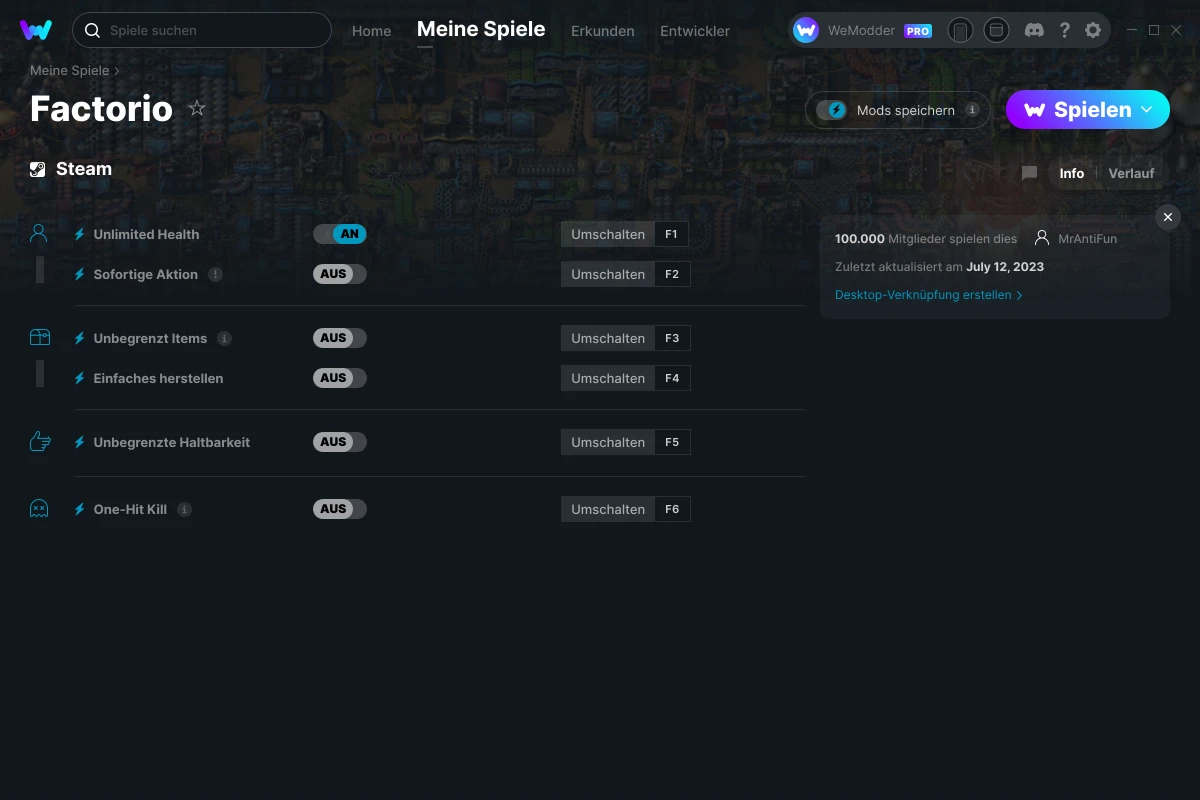This screenshot has width=1200, height=800.
Task: Click the Steam platform icon
Action: click(38, 169)
